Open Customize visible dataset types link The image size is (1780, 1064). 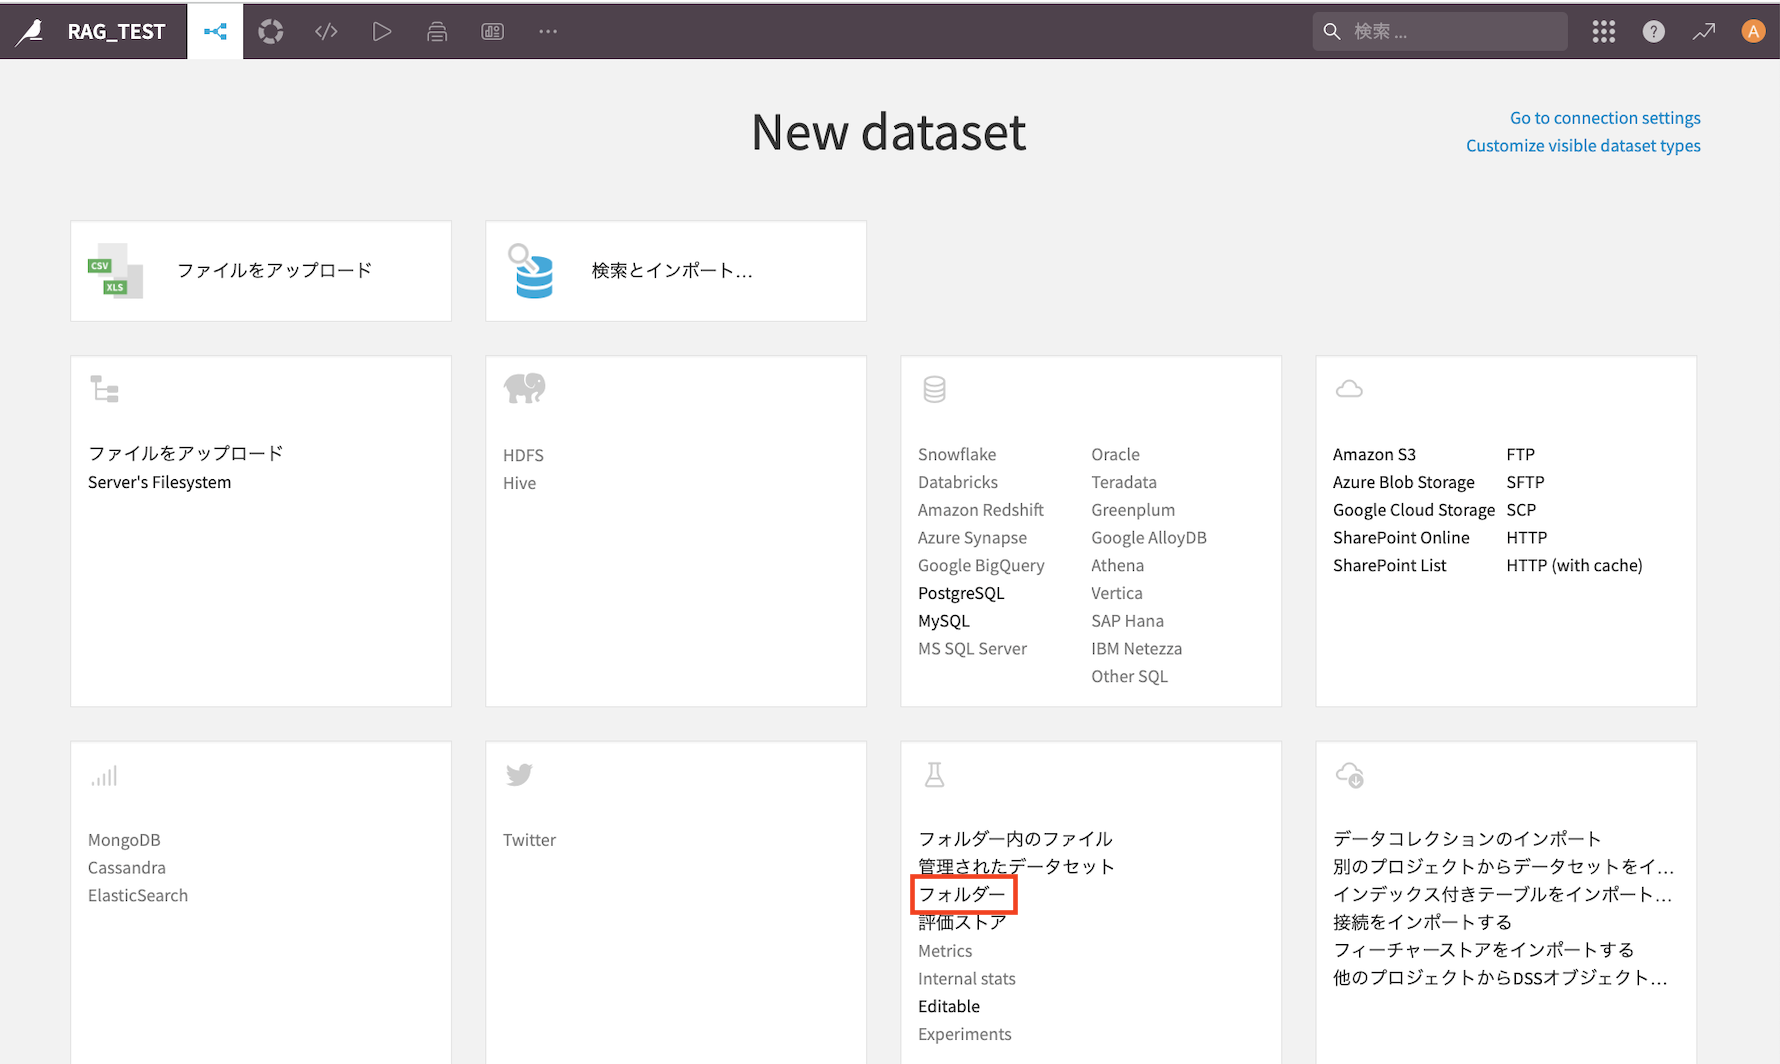(1583, 146)
